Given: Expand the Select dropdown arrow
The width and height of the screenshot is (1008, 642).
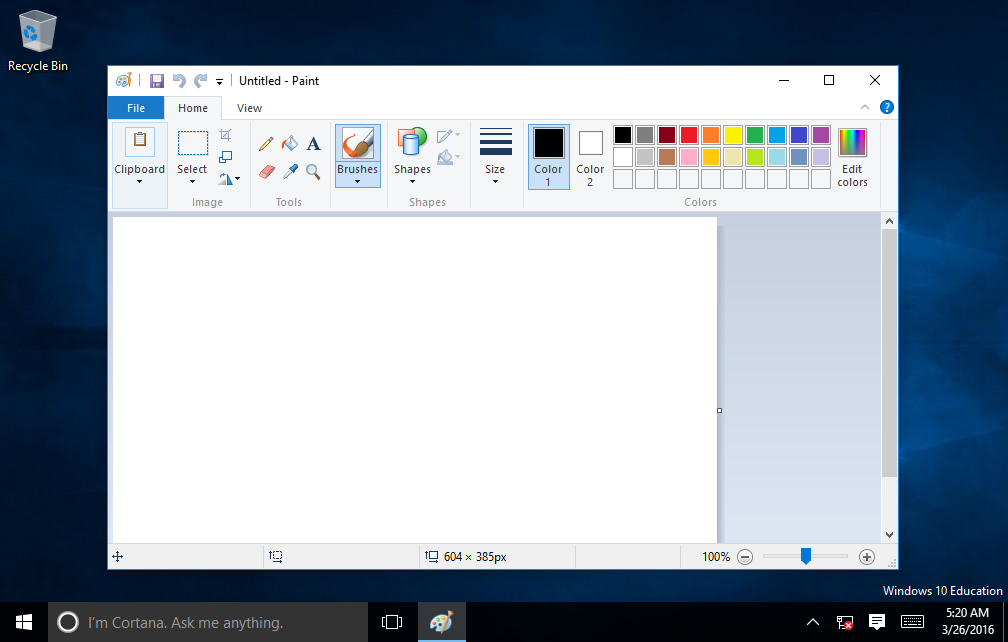Looking at the screenshot, I should (x=192, y=182).
